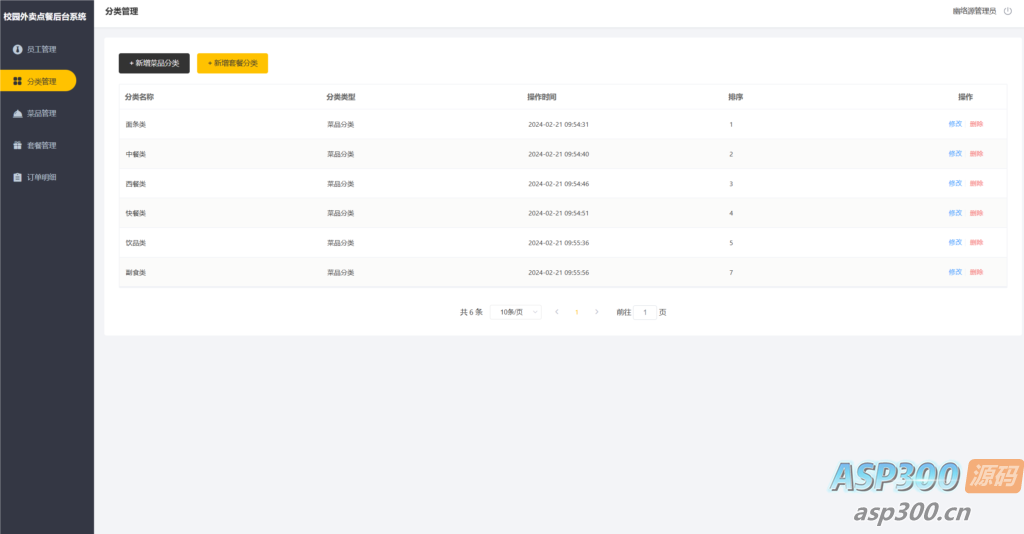Click 修改 for the 面条类 row
The image size is (1024, 534).
click(955, 124)
